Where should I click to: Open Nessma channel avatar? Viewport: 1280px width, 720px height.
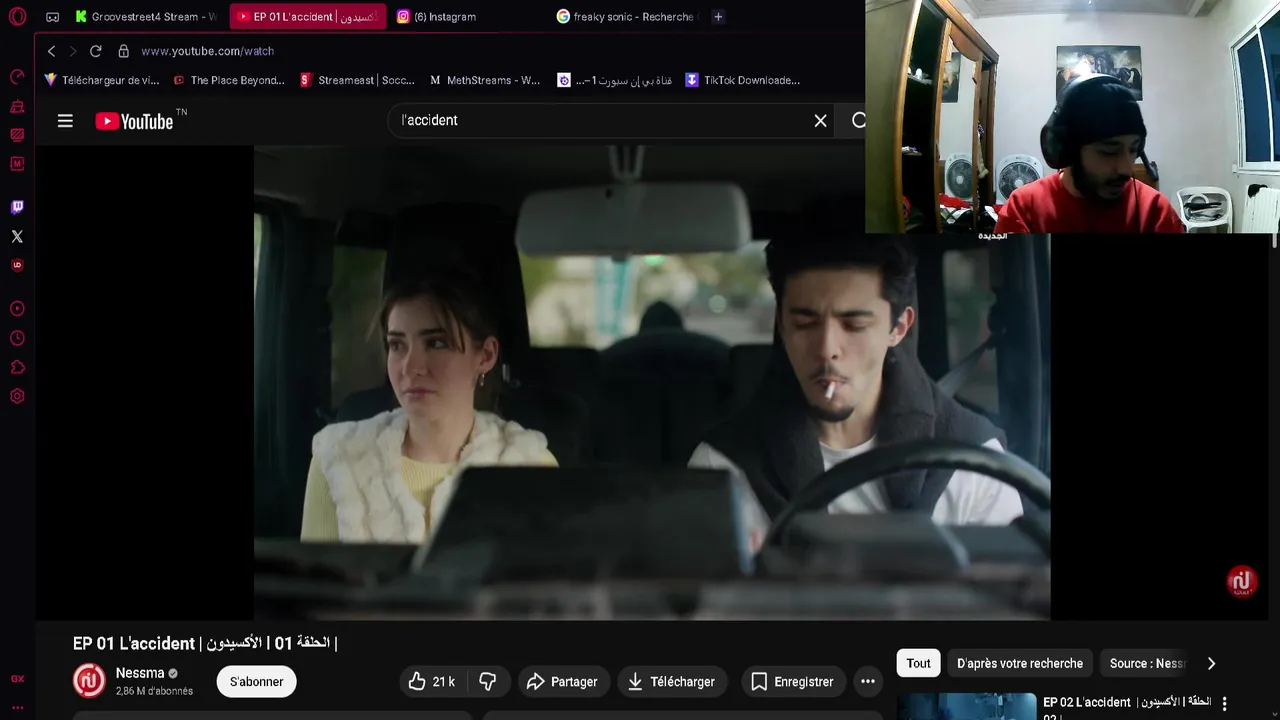89,681
